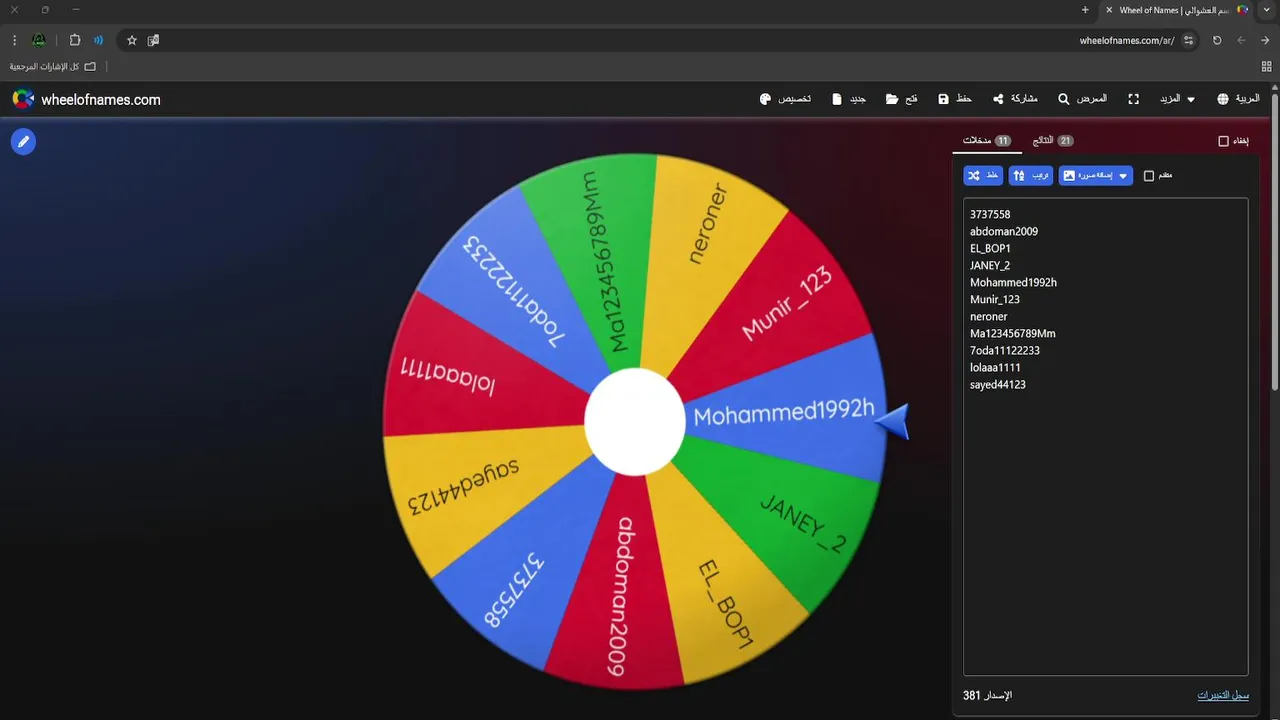Open the changelog link سجل التغييرات

(1223, 695)
